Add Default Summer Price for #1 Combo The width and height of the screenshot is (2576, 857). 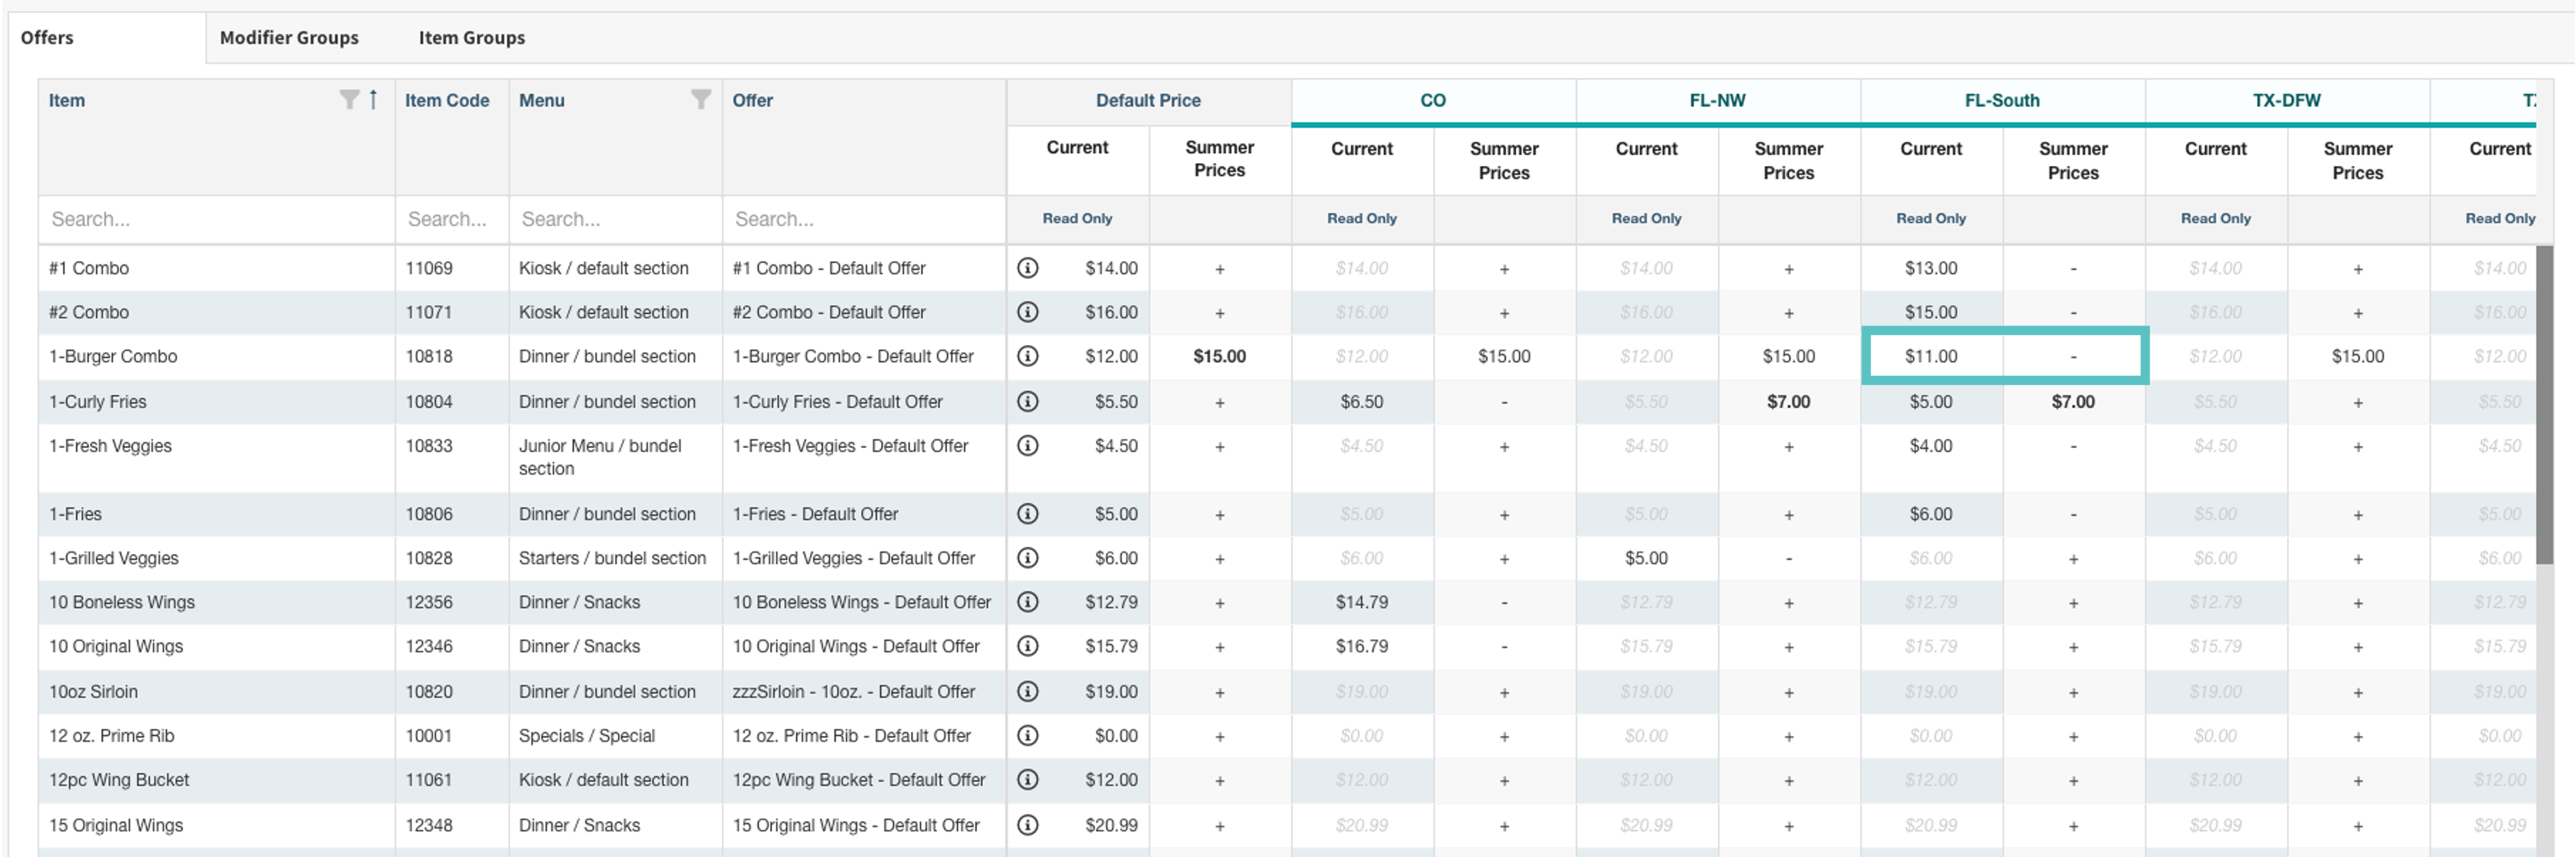(x=1219, y=269)
